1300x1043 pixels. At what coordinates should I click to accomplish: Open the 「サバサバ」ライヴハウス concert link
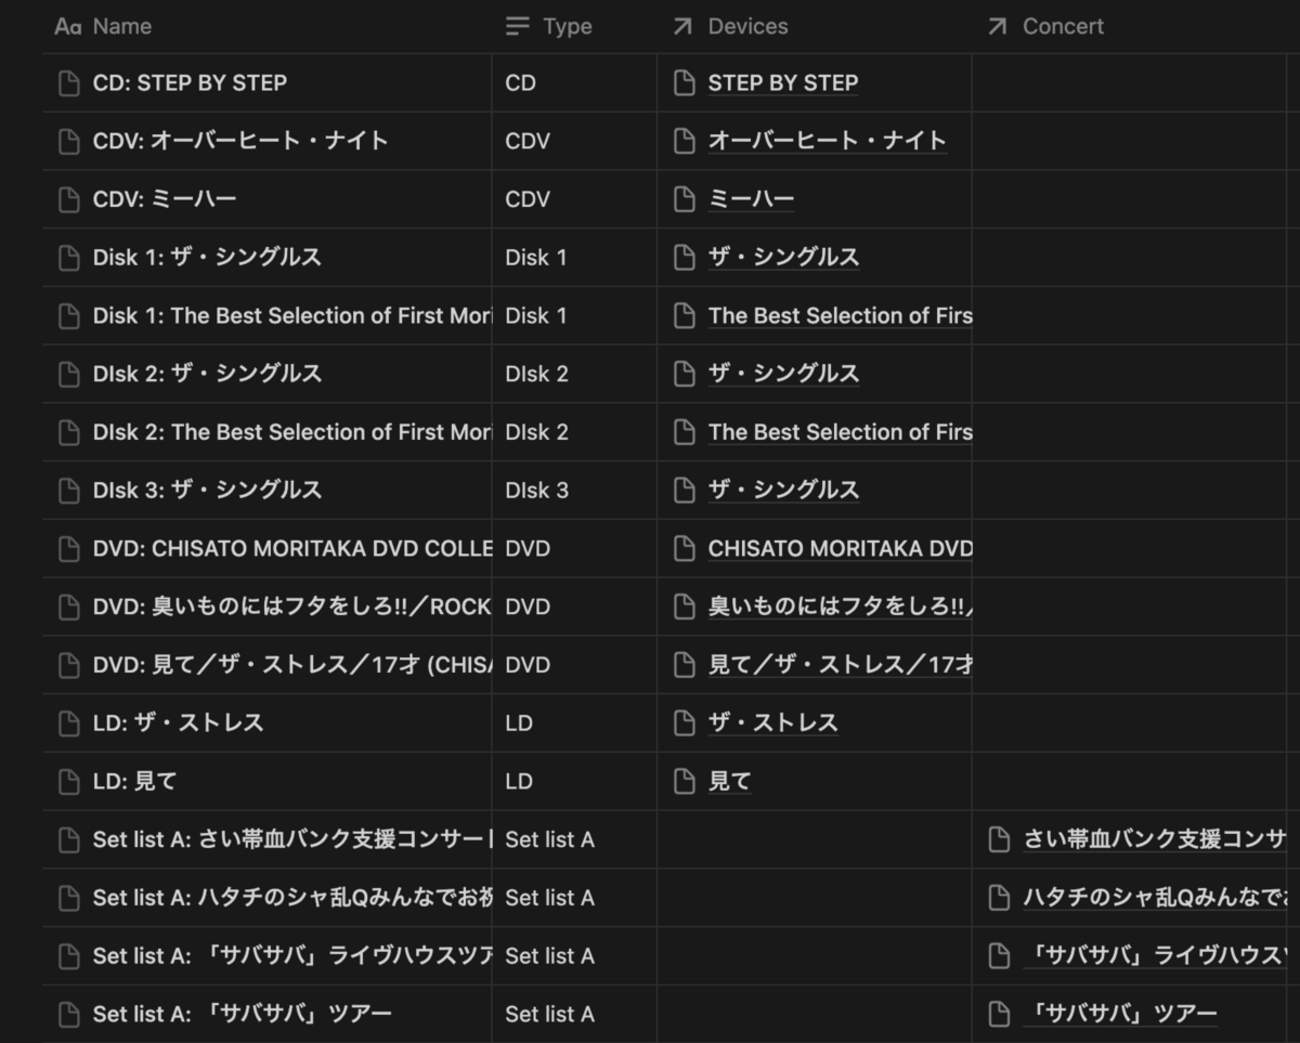click(x=1154, y=956)
